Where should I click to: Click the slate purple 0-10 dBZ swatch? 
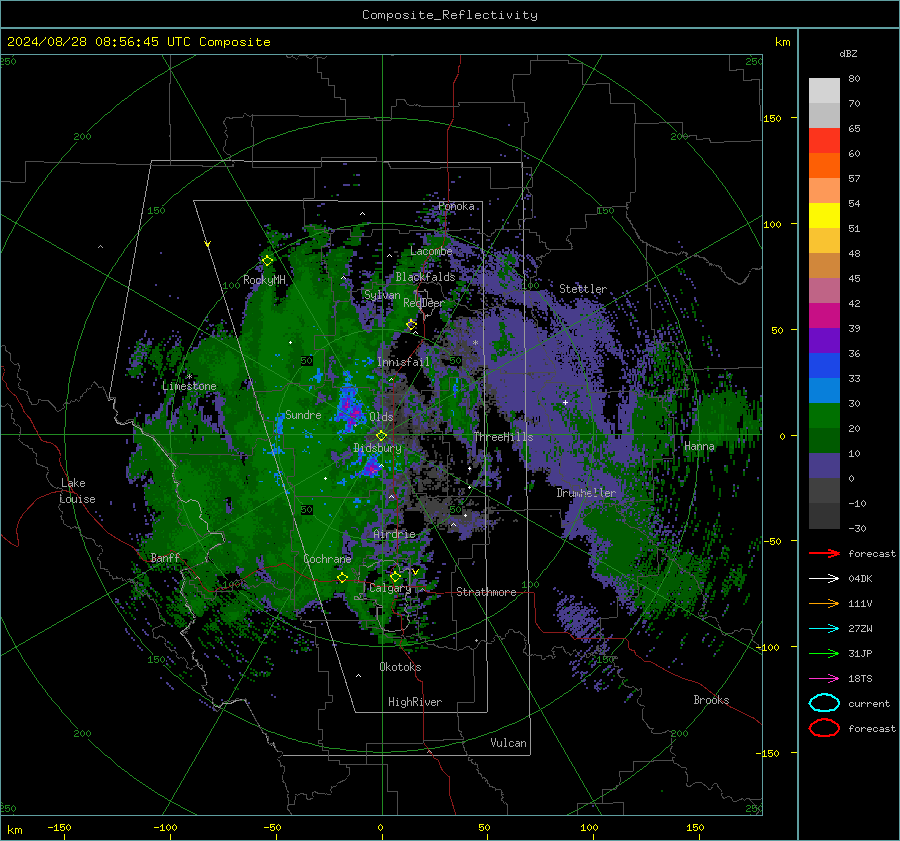[824, 466]
